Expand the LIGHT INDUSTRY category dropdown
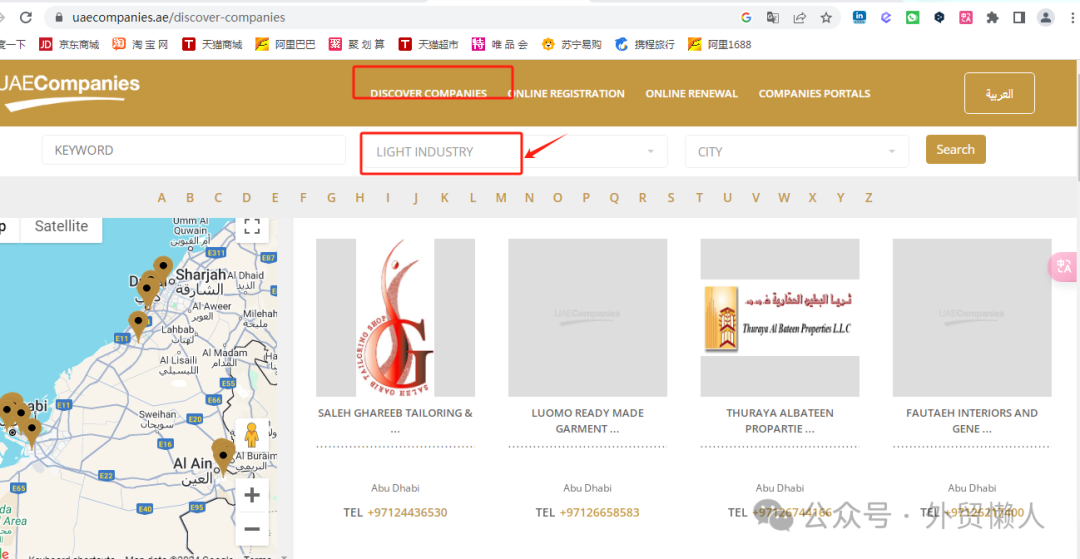The width and height of the screenshot is (1080, 559). [x=514, y=151]
